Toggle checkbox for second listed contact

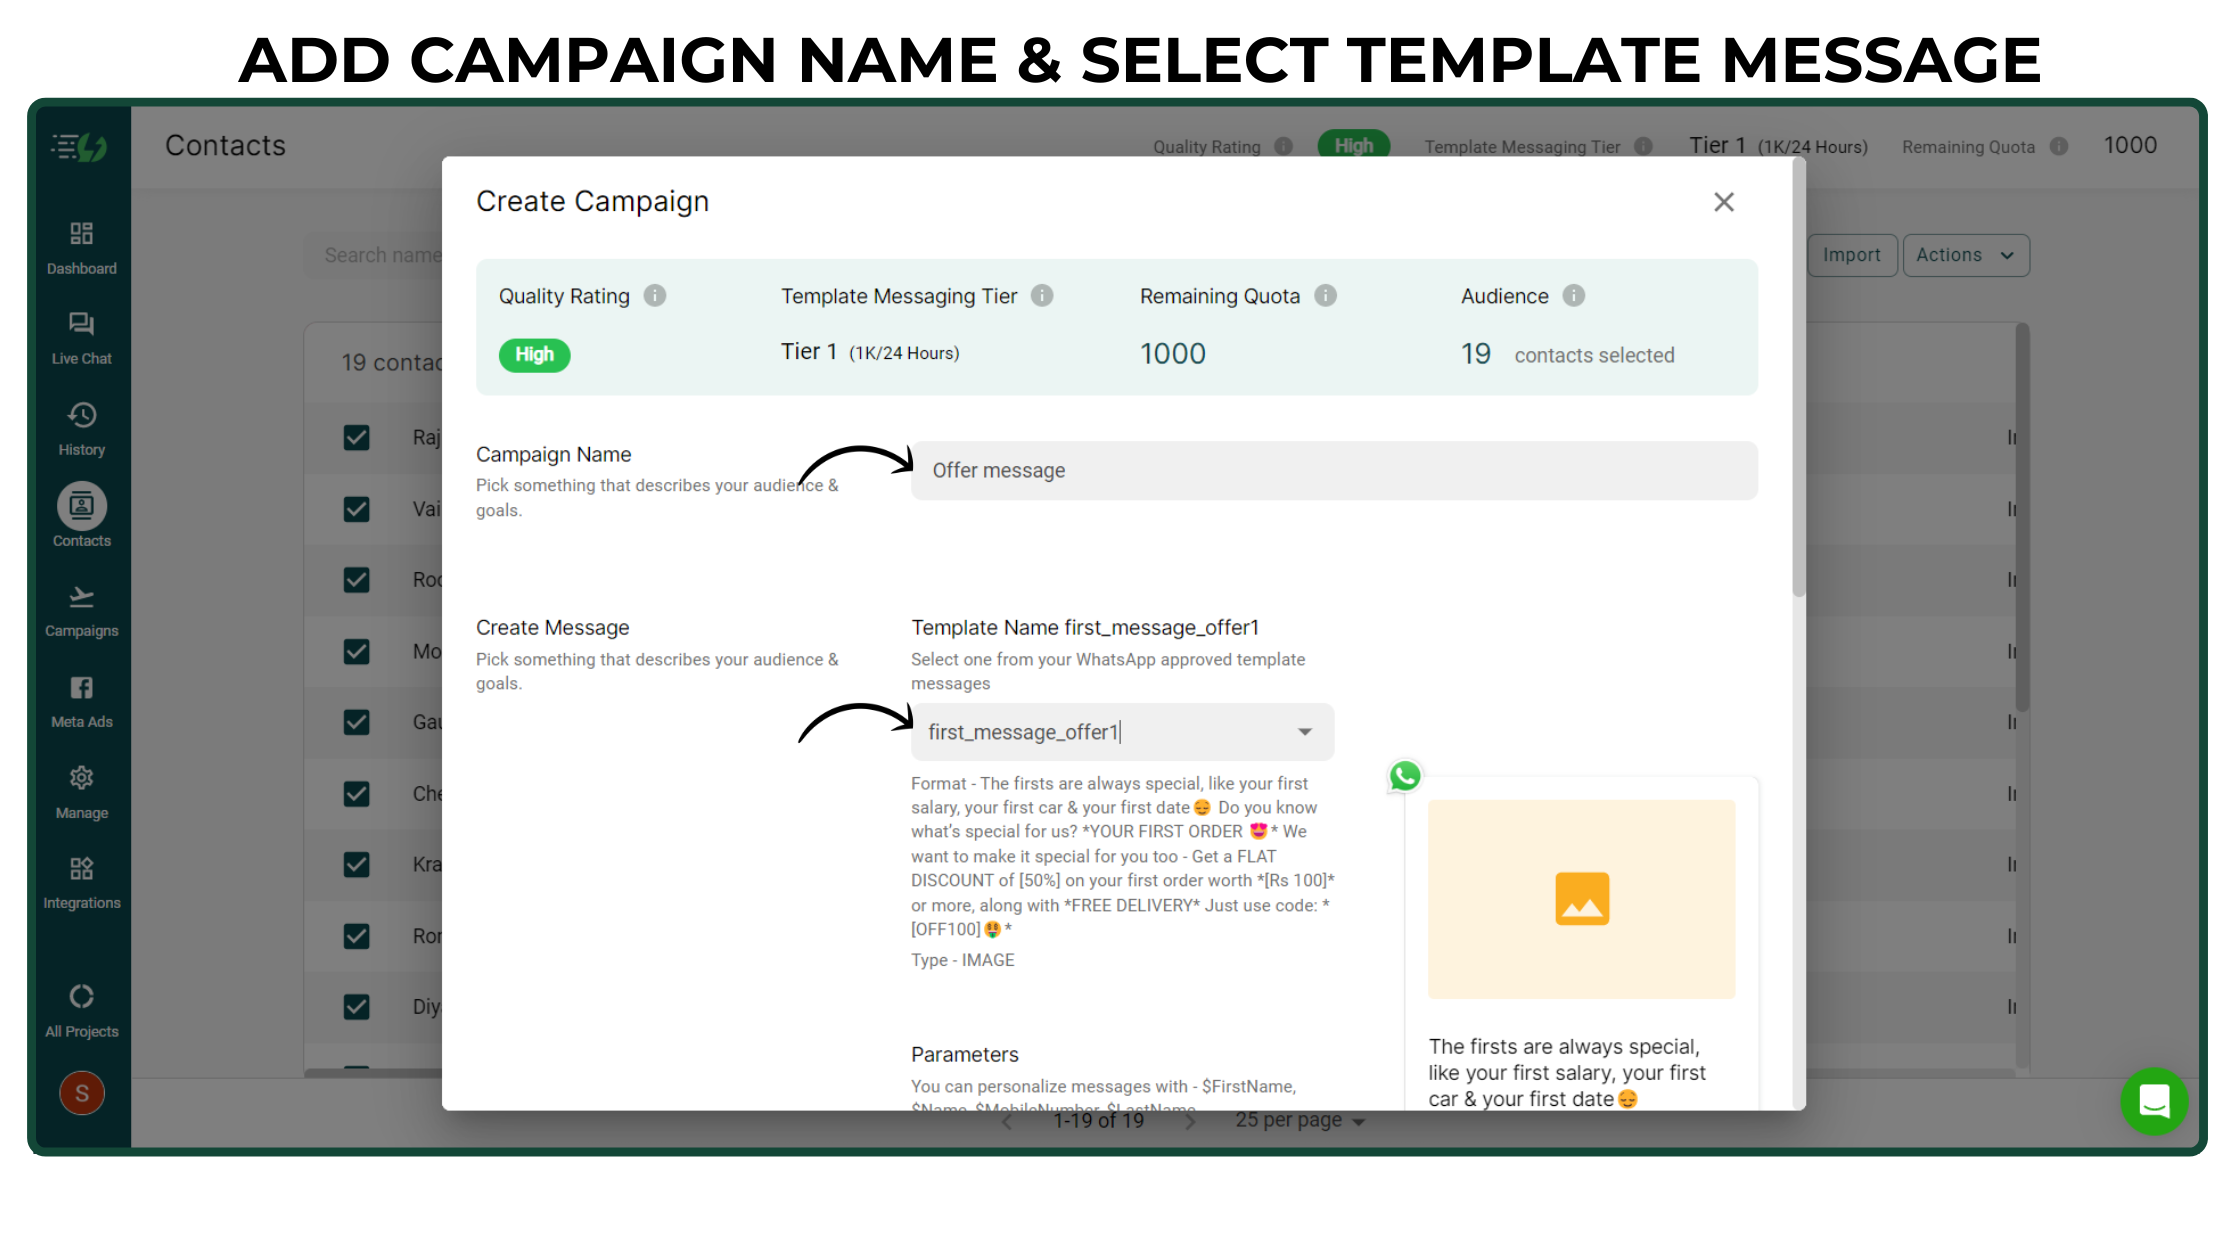click(x=355, y=508)
